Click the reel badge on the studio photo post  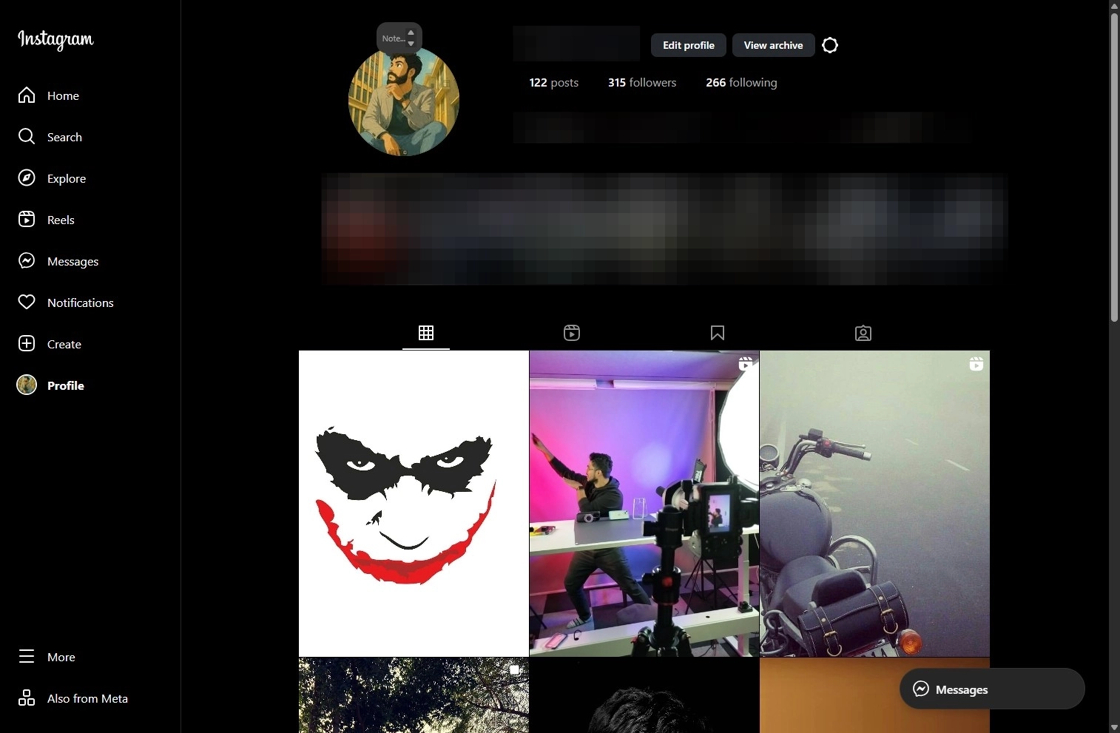pyautogui.click(x=745, y=364)
